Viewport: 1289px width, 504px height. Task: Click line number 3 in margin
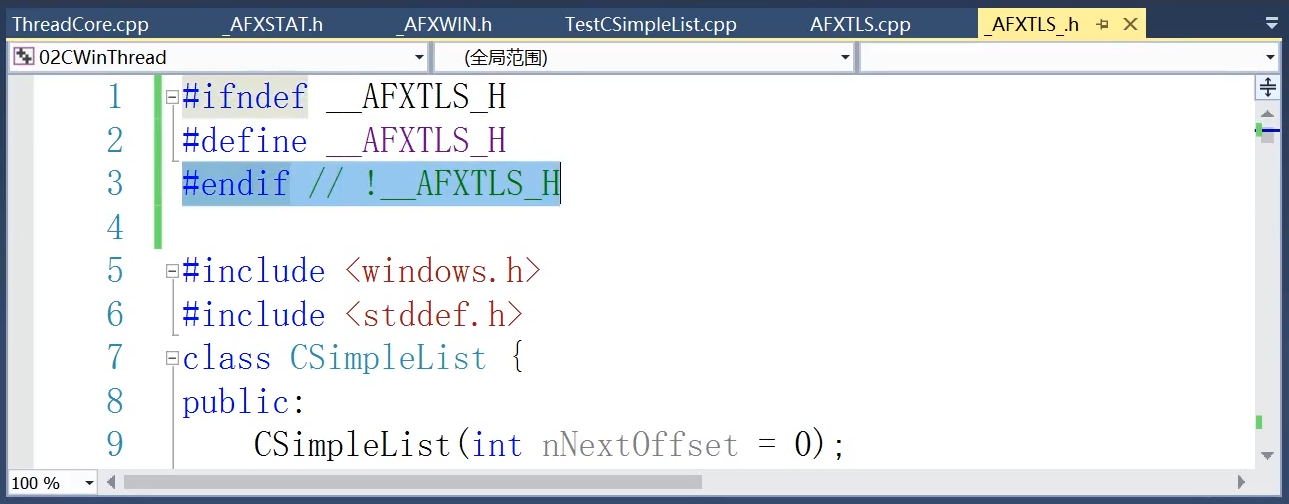coord(114,184)
